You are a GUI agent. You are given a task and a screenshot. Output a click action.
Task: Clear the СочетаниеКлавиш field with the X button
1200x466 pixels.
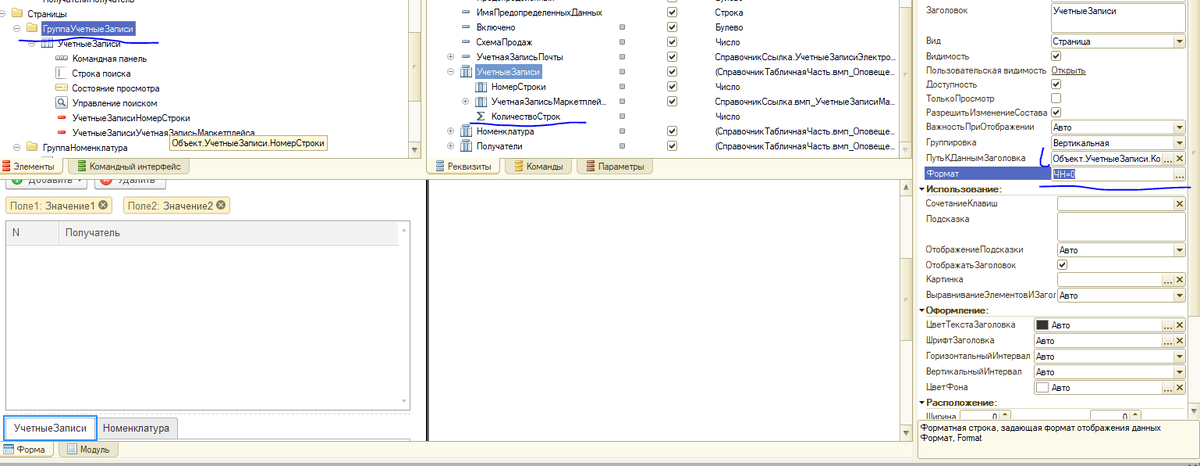click(x=1179, y=204)
